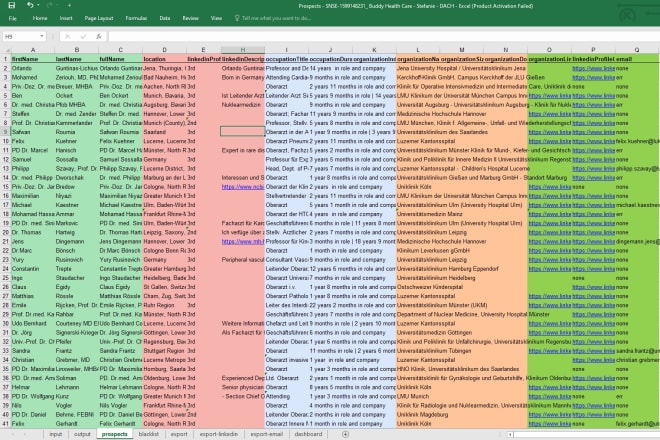660x440 pixels.
Task: Switch to the Formulas ribbon tab
Action: (x=136, y=18)
